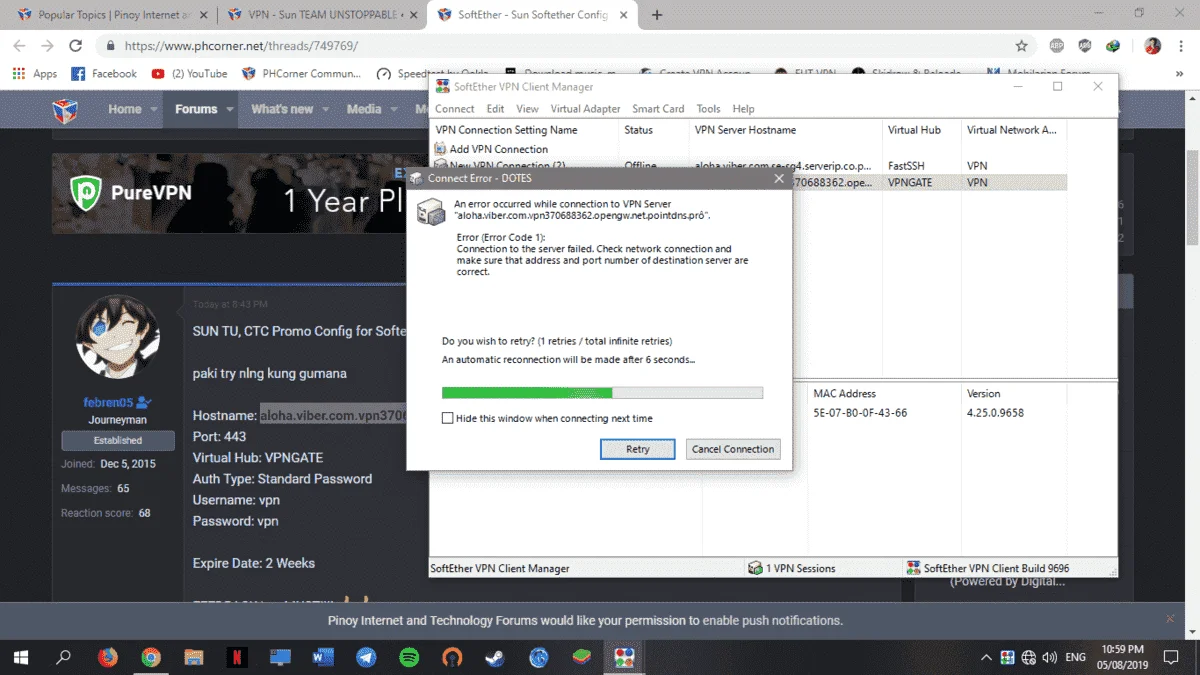Dismiss the push notifications permission bar
This screenshot has width=1200, height=675.
coord(1171,619)
